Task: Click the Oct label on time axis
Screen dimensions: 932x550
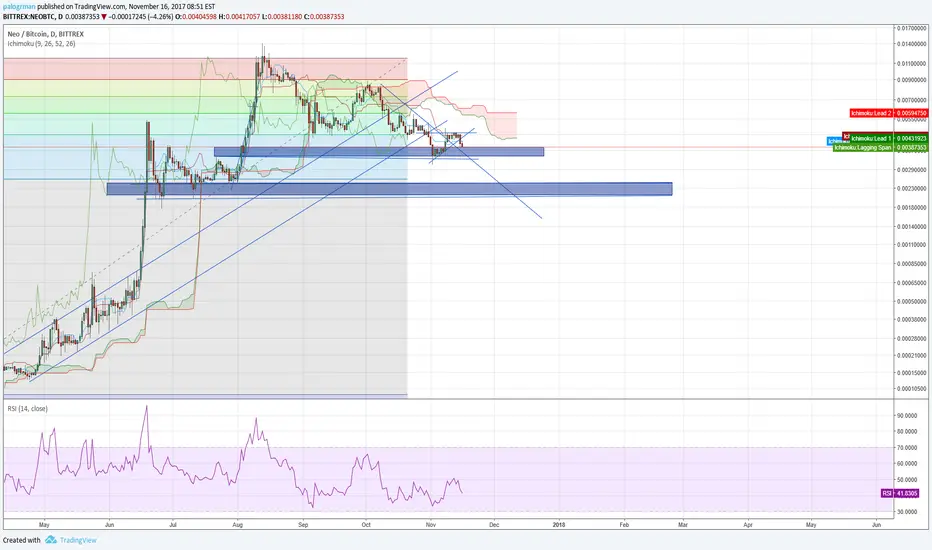Action: (x=366, y=525)
